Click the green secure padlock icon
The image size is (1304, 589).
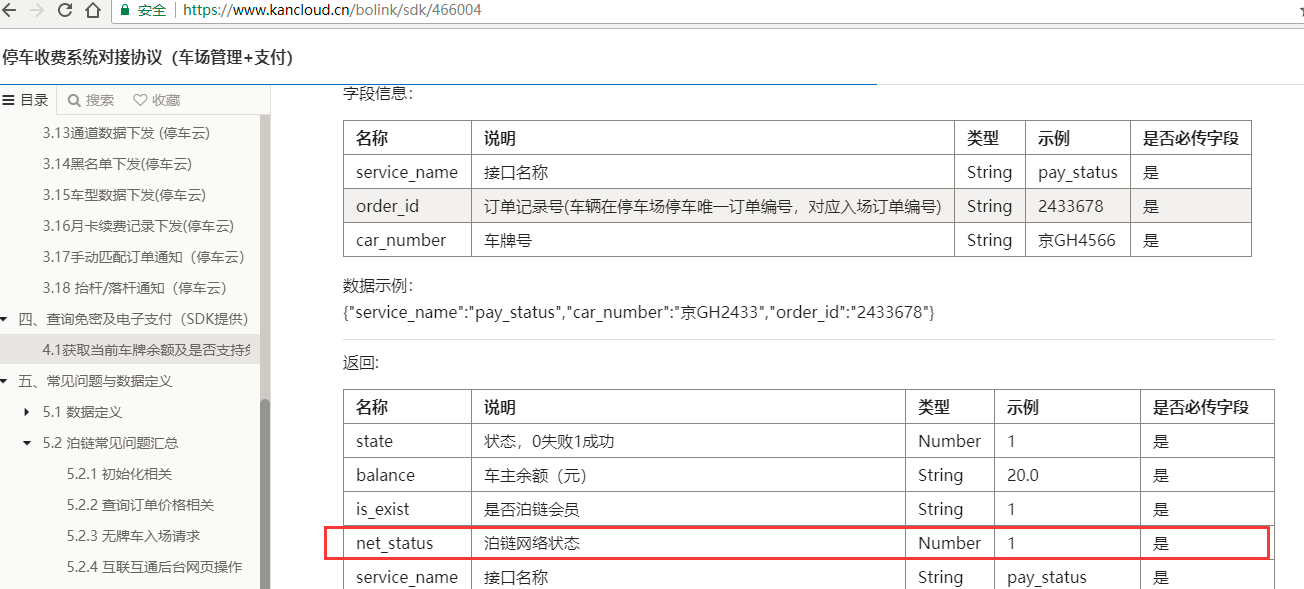pos(125,11)
